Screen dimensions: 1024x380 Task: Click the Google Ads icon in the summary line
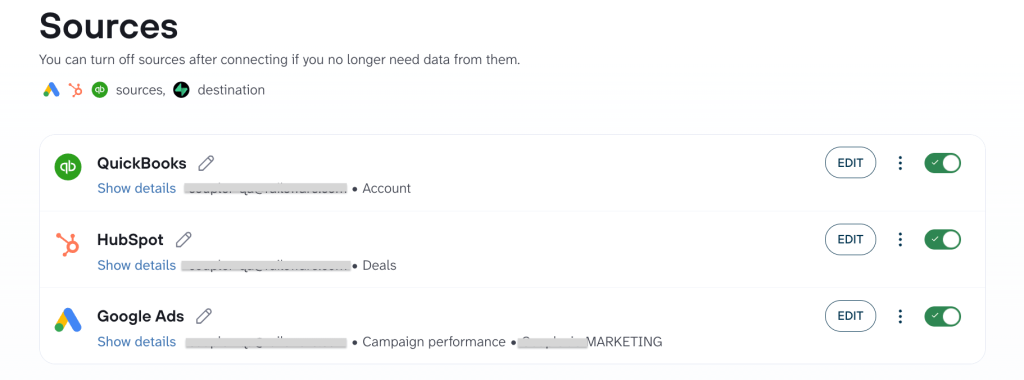pos(52,90)
